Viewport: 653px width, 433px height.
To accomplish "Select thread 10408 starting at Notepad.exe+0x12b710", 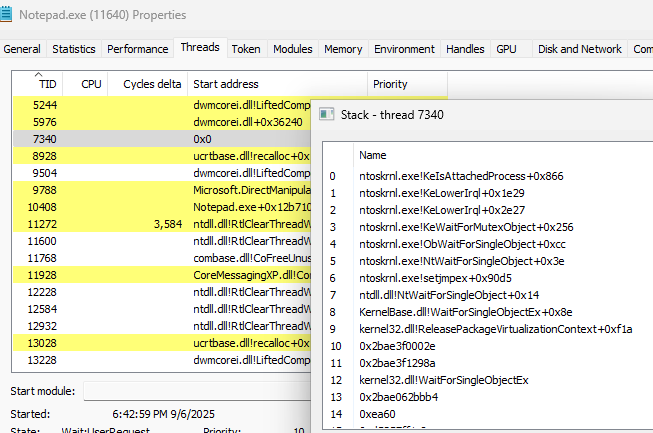I will tap(162, 207).
